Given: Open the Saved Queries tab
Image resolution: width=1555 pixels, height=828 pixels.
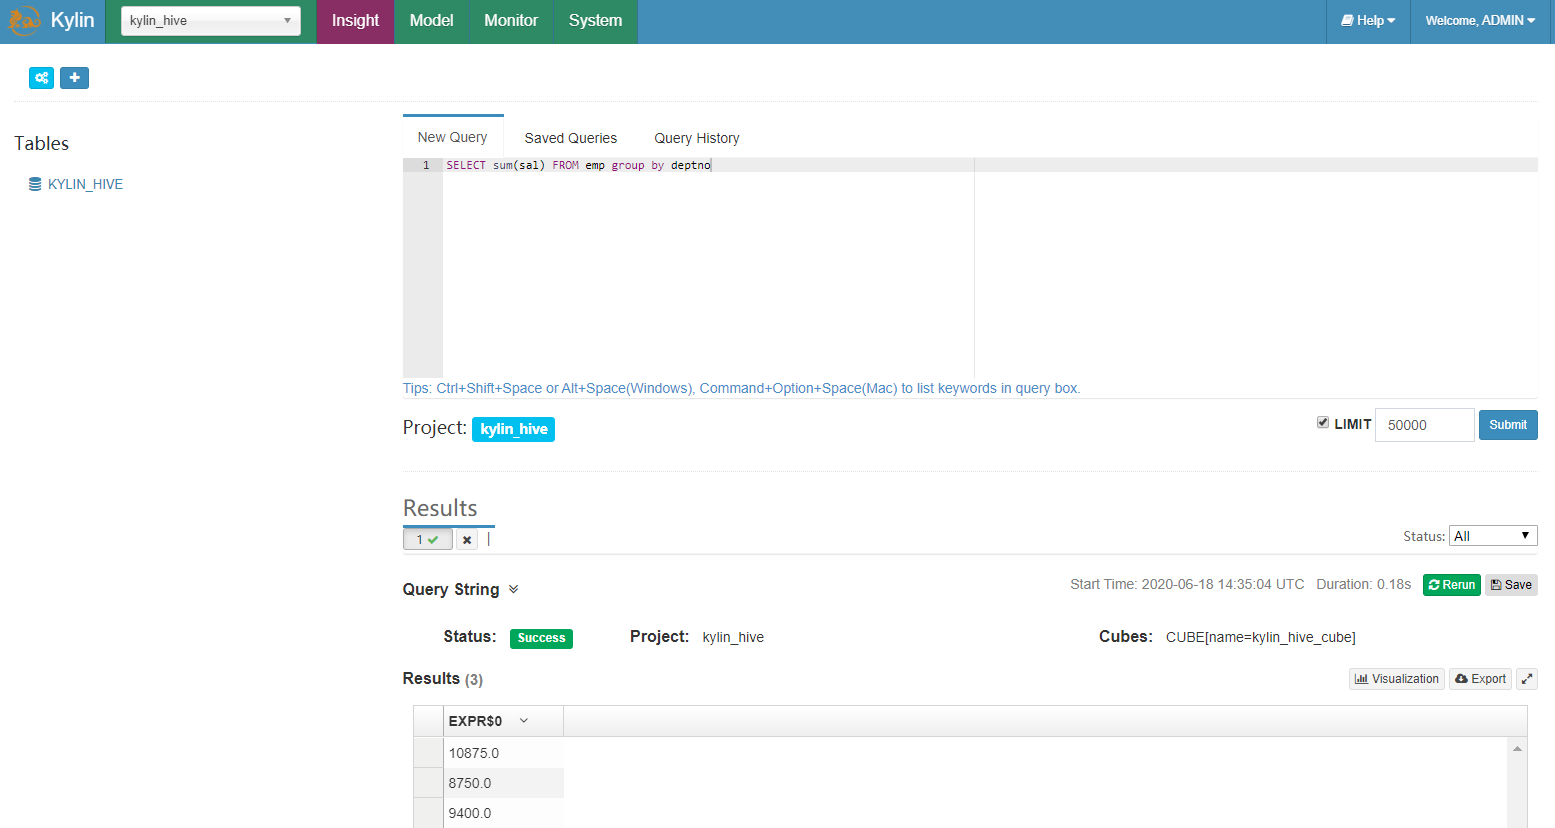Looking at the screenshot, I should coord(571,138).
